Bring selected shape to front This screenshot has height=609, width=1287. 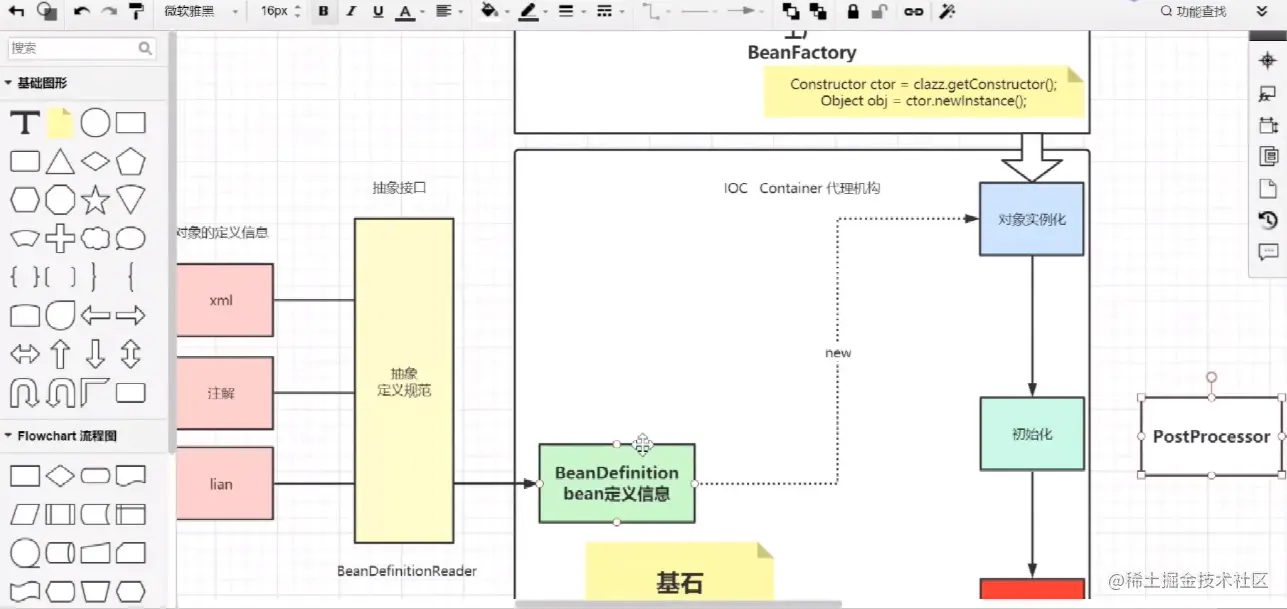pos(791,11)
